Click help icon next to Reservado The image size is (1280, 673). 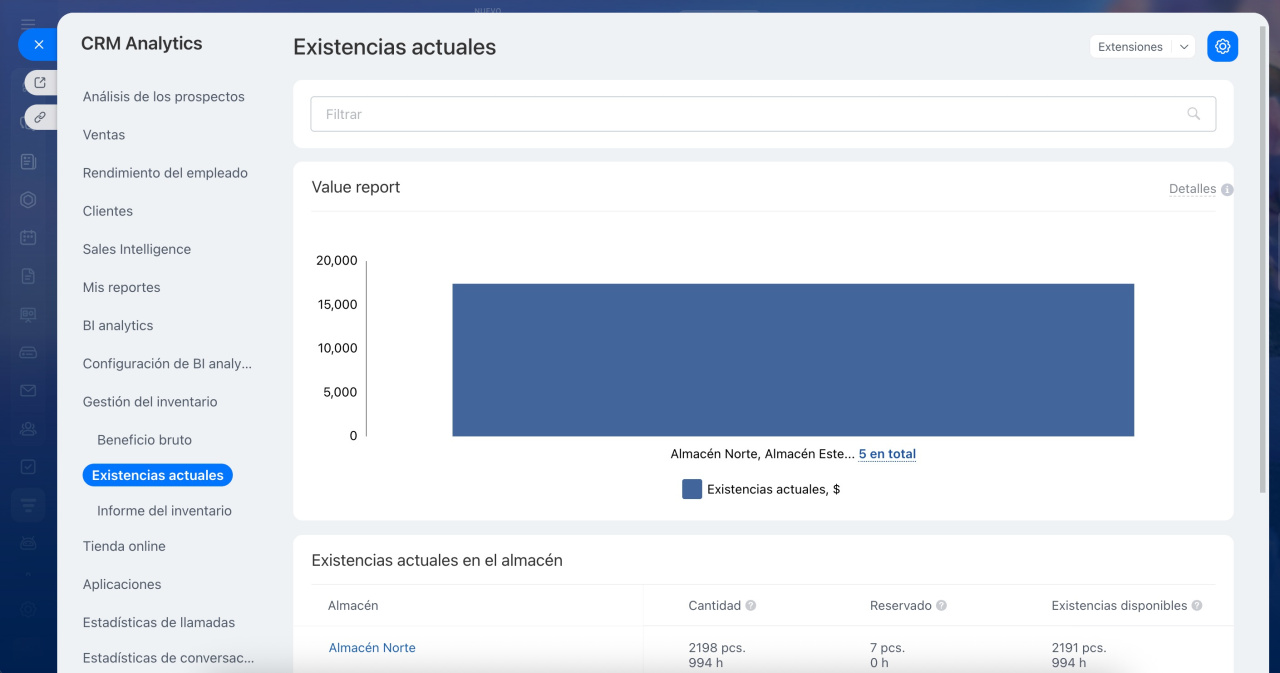click(941, 606)
